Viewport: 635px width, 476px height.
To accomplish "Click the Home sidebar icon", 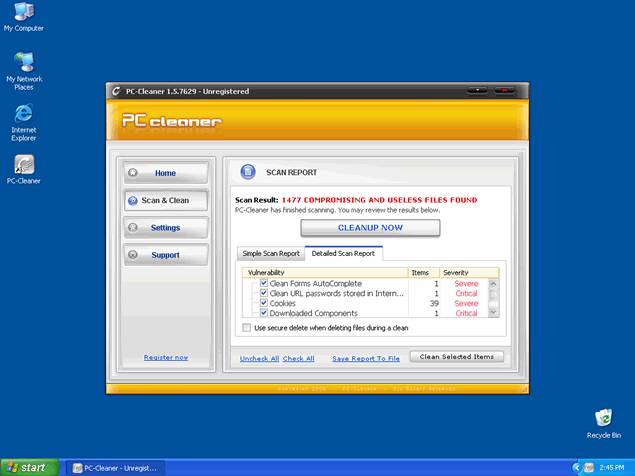I will [x=133, y=173].
